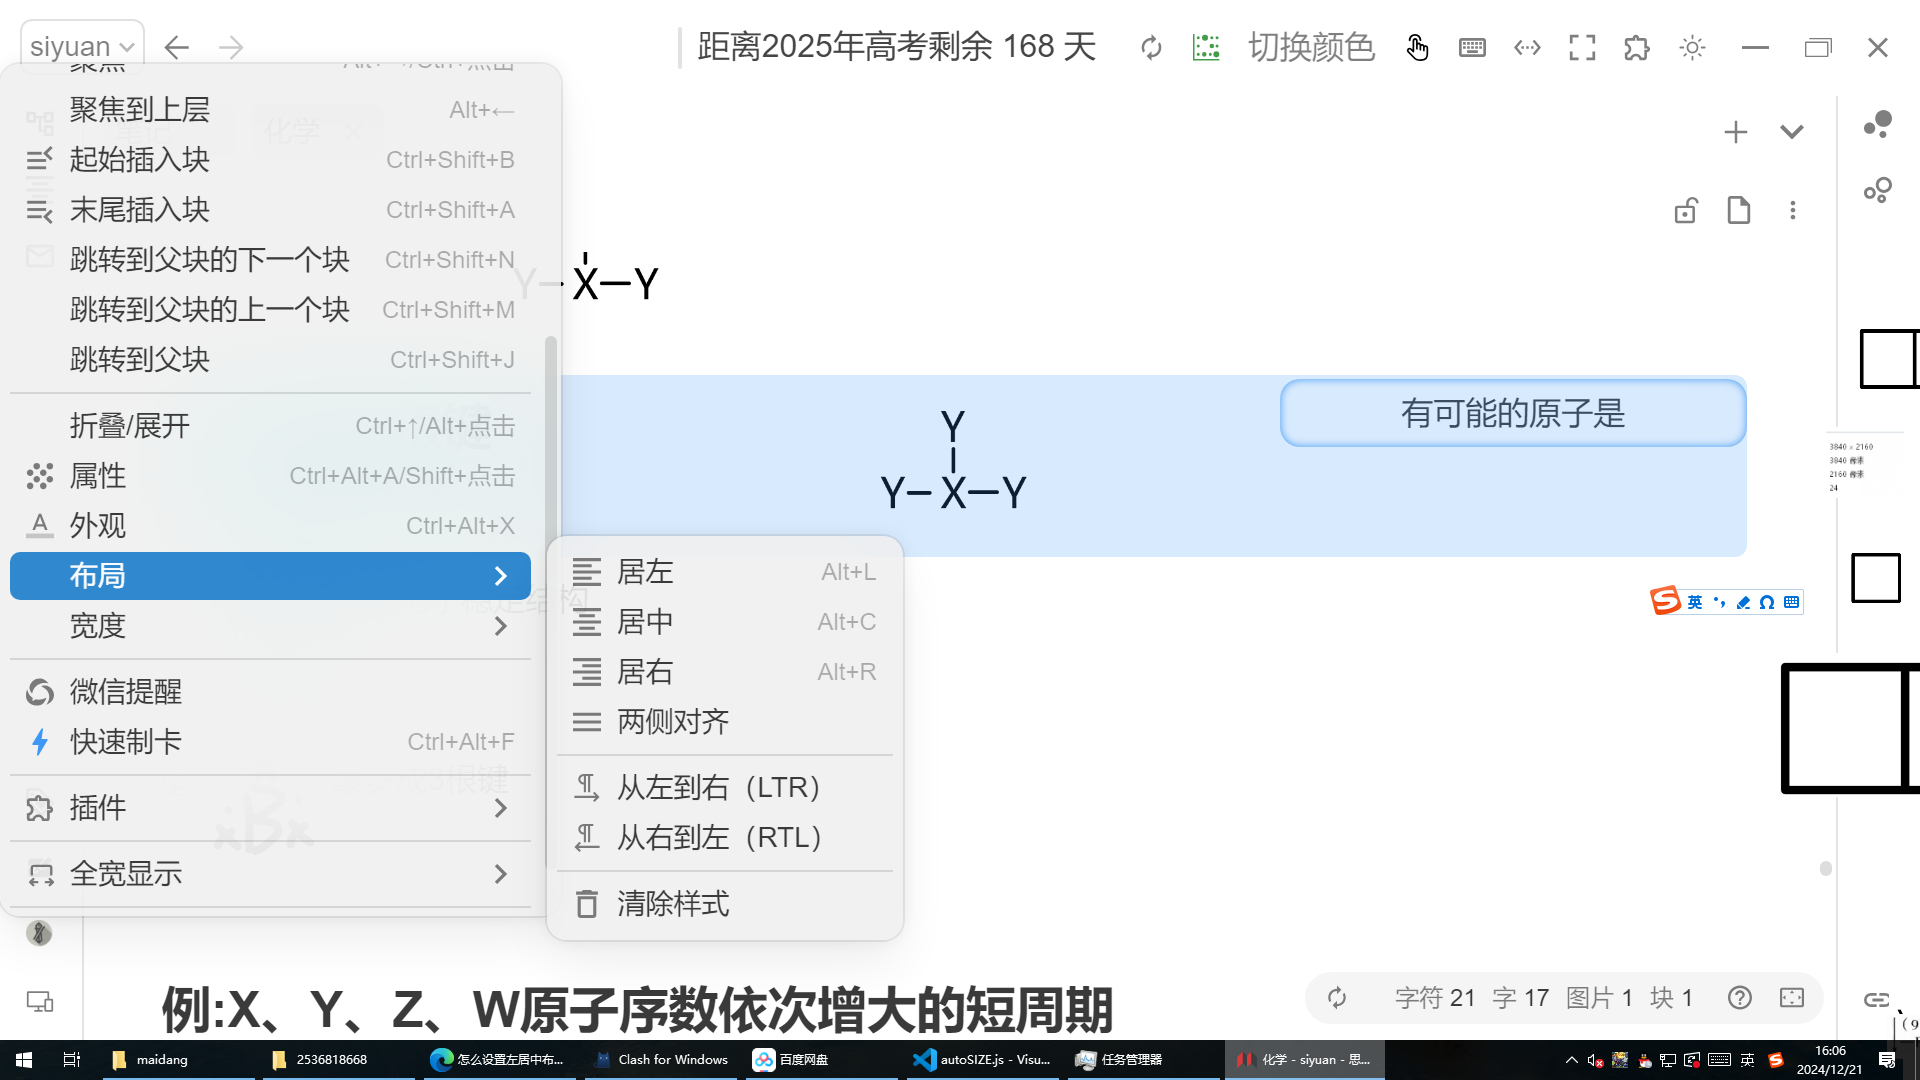Click the help question mark in status bar

pos(1740,997)
